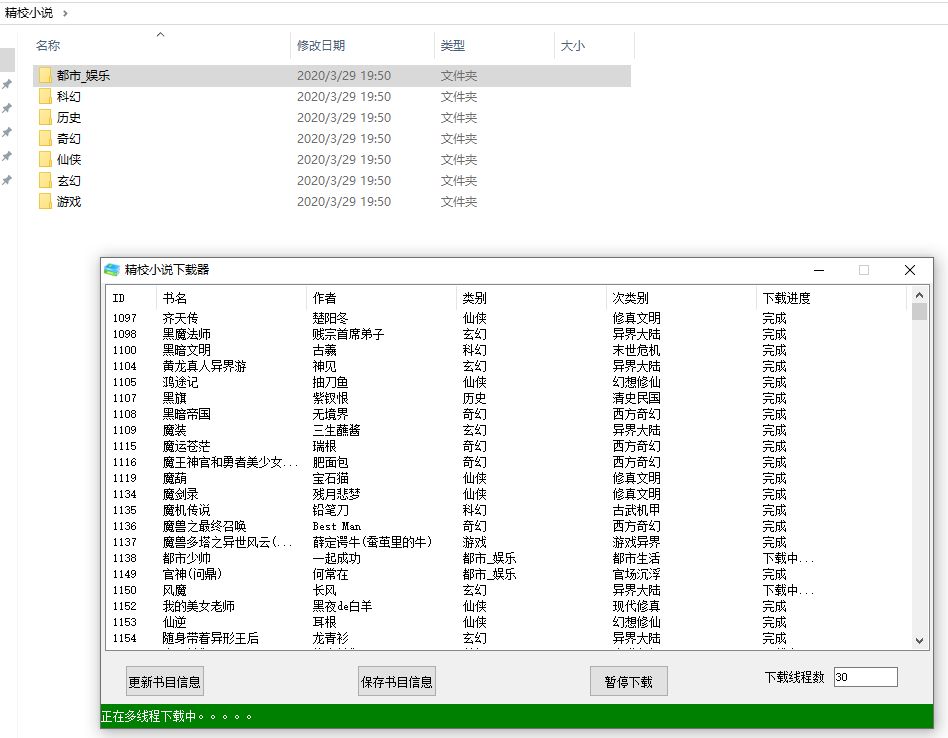Screen dimensions: 948x738
Task: Click the book list vertical scrollbar thumb
Action: pyautogui.click(x=919, y=312)
